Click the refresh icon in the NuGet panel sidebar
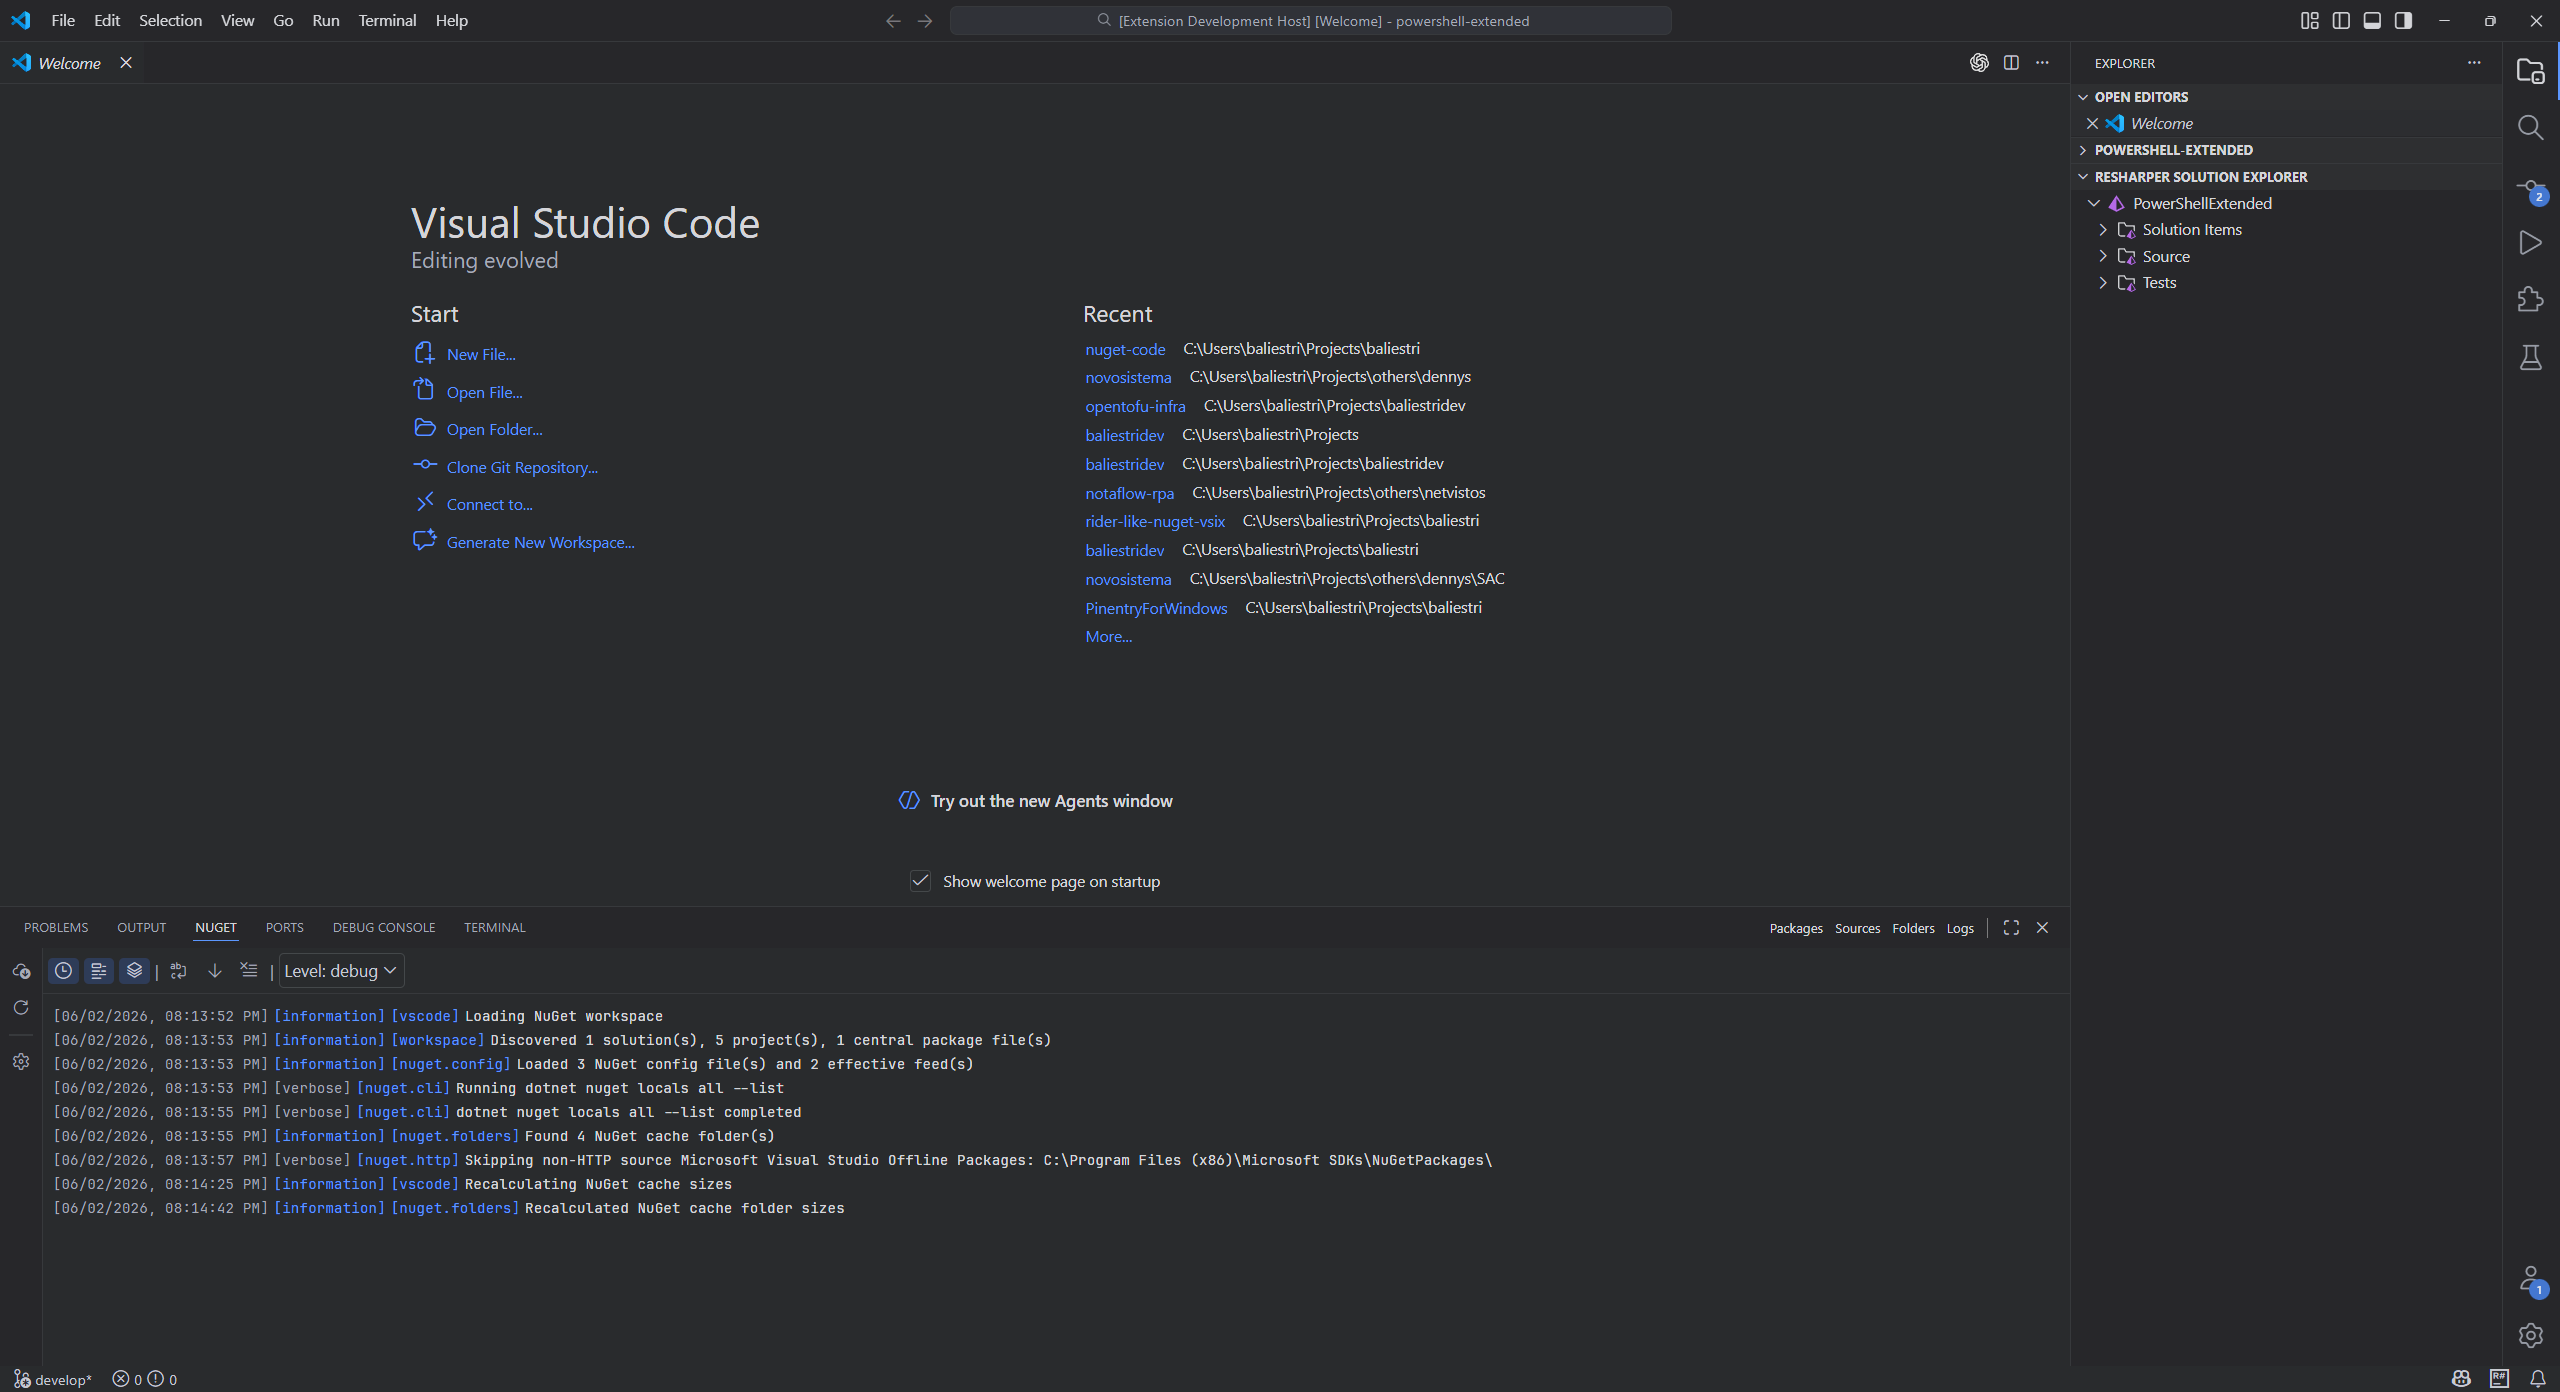This screenshot has height=1392, width=2560. tap(21, 1008)
